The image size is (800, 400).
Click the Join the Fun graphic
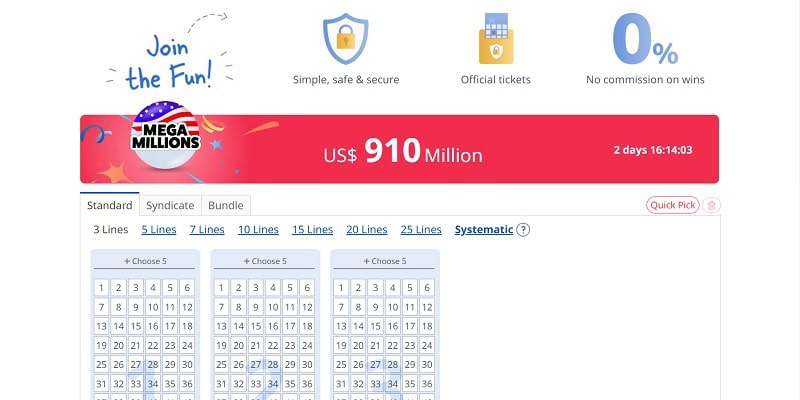click(169, 52)
